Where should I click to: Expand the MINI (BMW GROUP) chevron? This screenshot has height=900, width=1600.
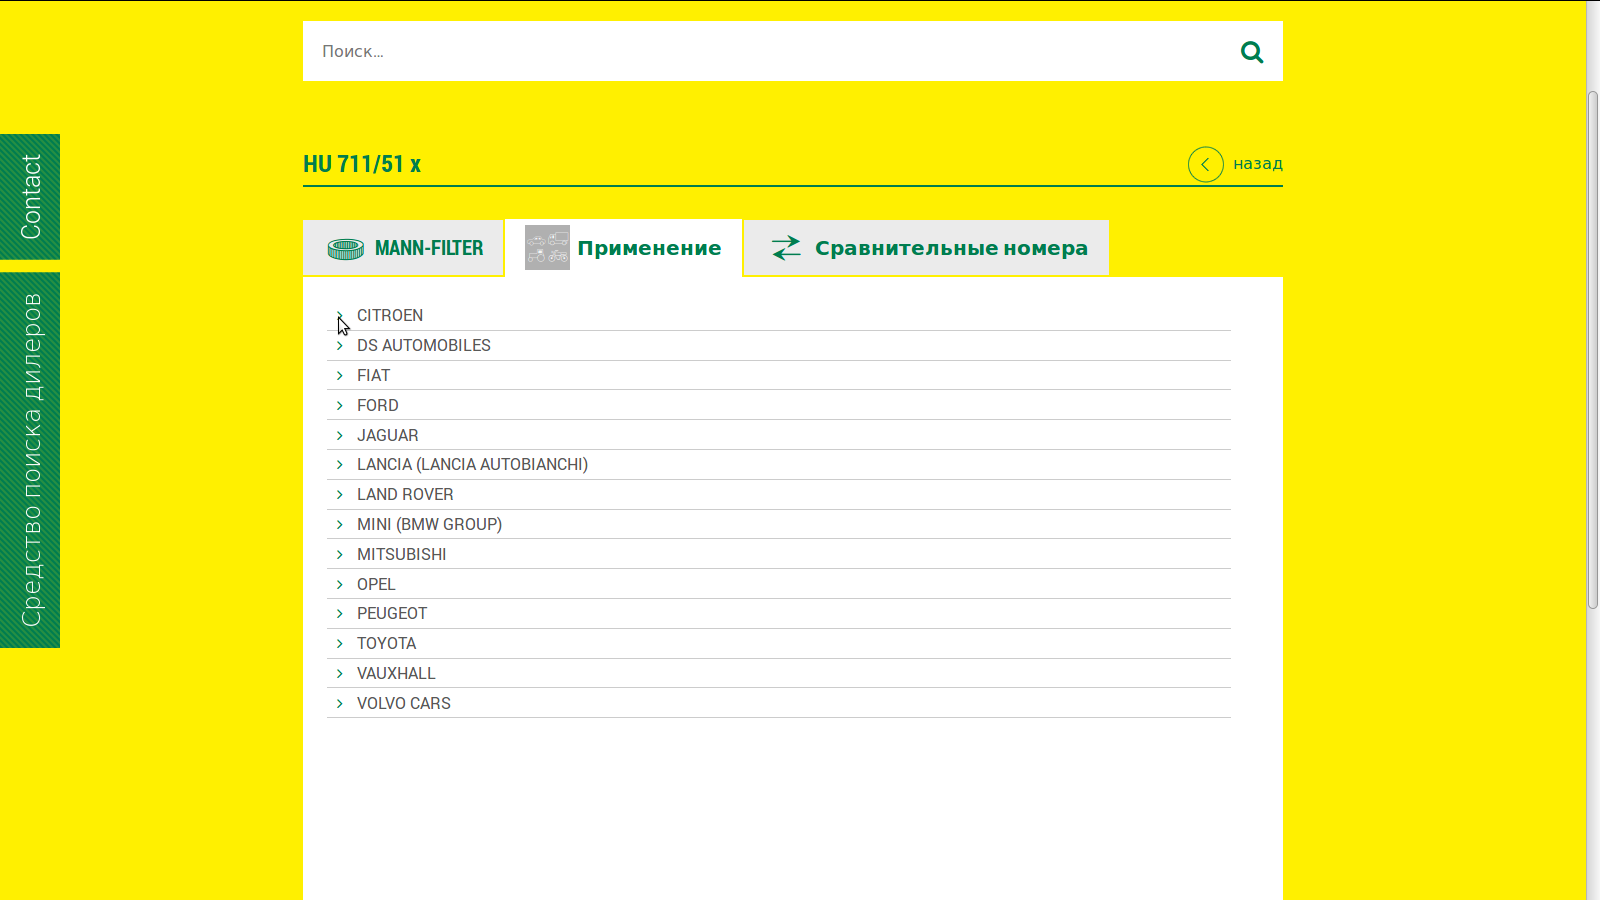click(340, 525)
